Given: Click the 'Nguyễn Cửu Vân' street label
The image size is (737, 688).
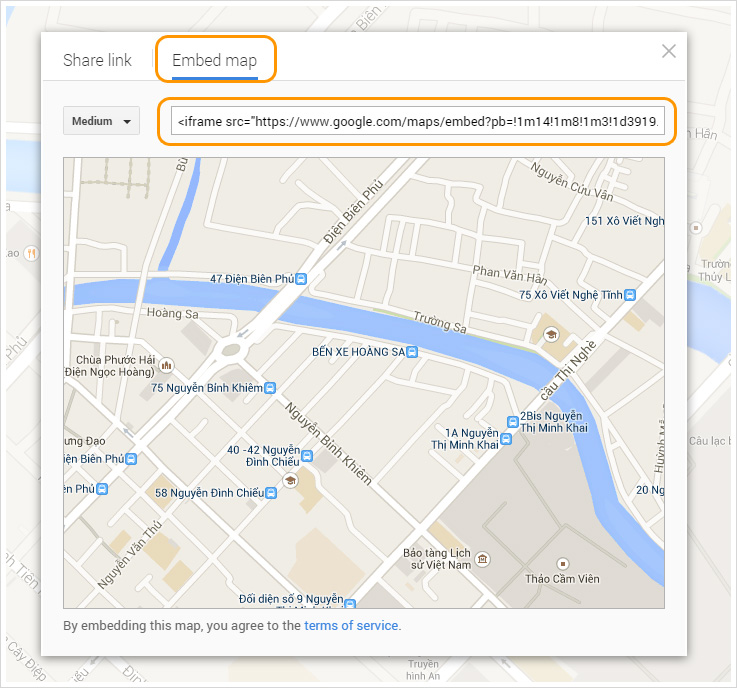Looking at the screenshot, I should (x=572, y=182).
